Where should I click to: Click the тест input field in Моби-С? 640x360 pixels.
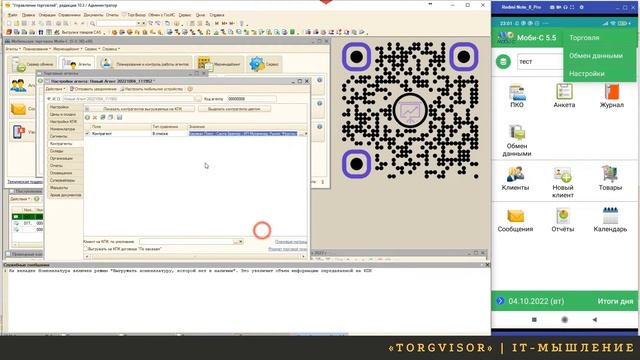tap(540, 62)
